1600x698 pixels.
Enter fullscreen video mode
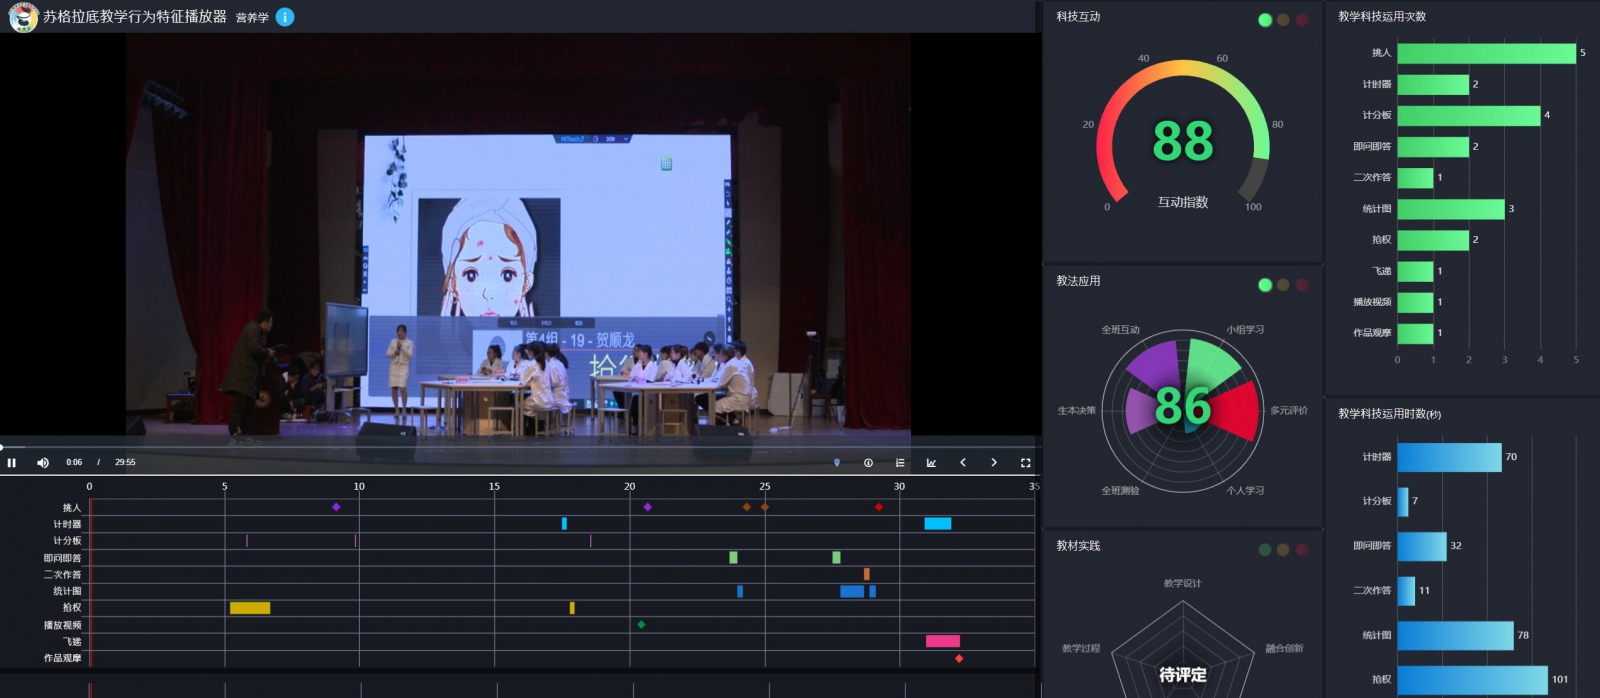tap(1025, 463)
